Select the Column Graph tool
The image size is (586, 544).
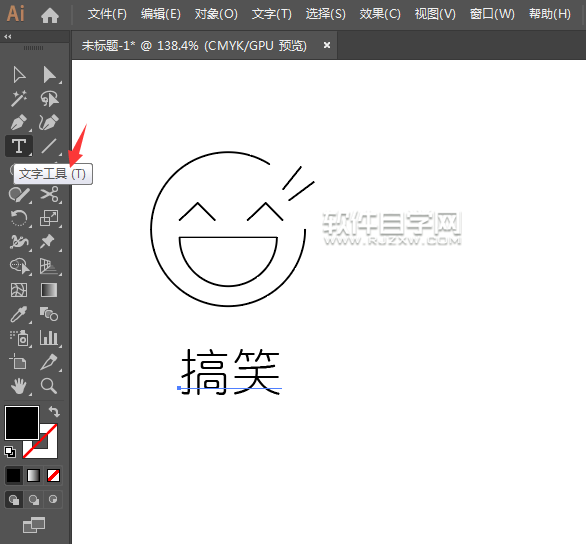49,338
